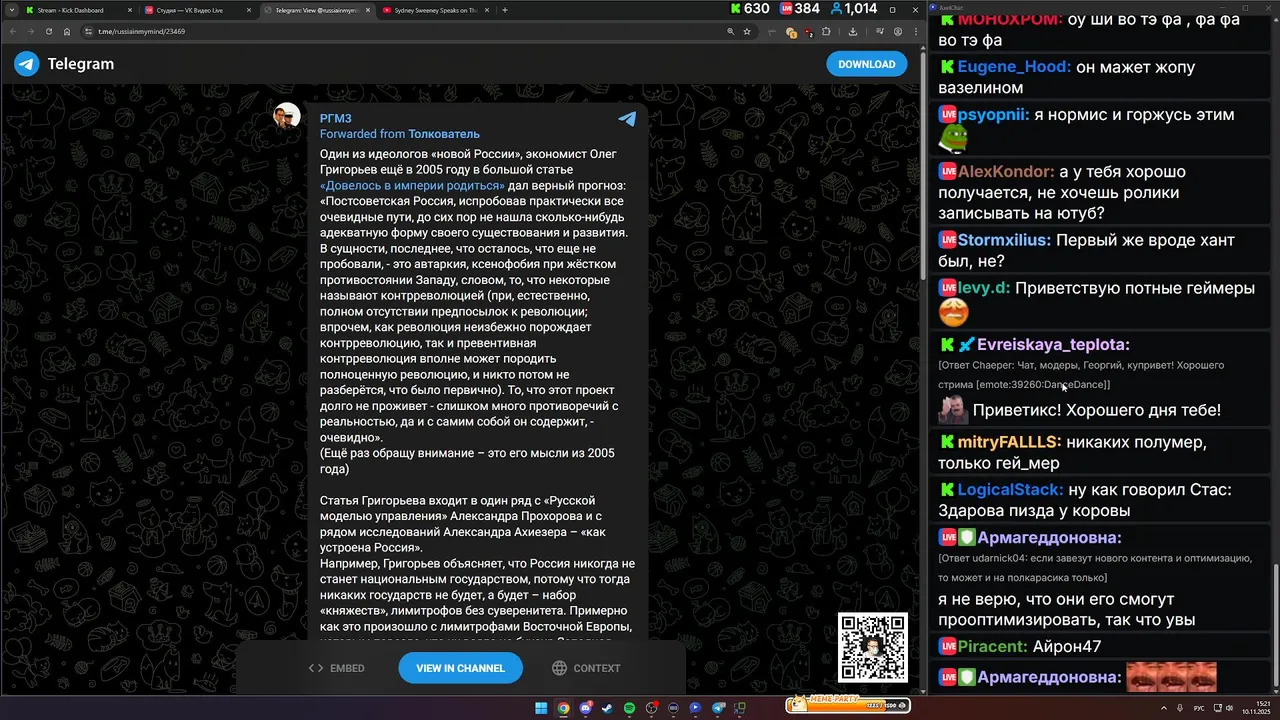Screen dimensions: 1280x720
Task: Click username psyopnii in chat
Action: click(993, 115)
